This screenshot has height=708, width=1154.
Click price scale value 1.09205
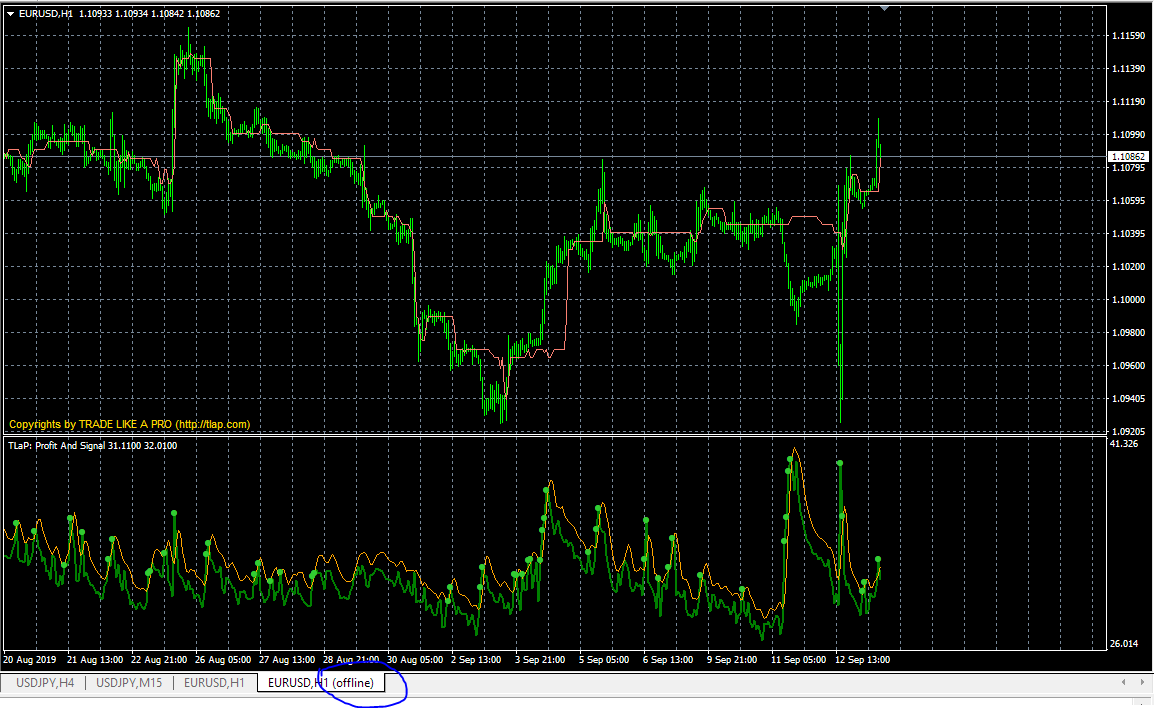[1128, 431]
